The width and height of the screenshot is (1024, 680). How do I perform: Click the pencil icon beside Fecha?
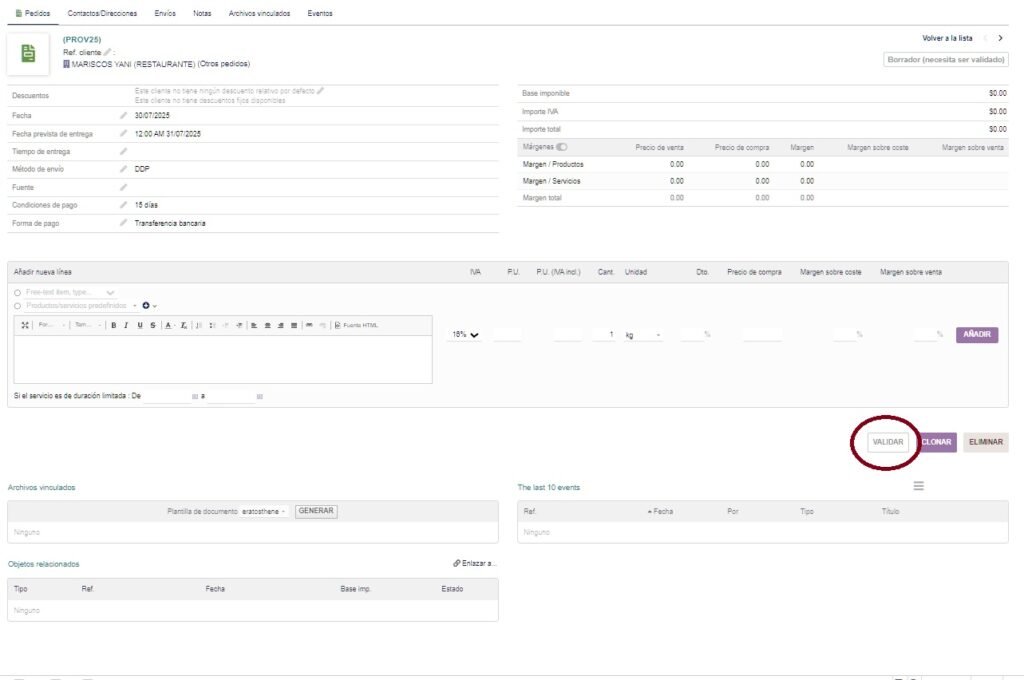[x=124, y=115]
